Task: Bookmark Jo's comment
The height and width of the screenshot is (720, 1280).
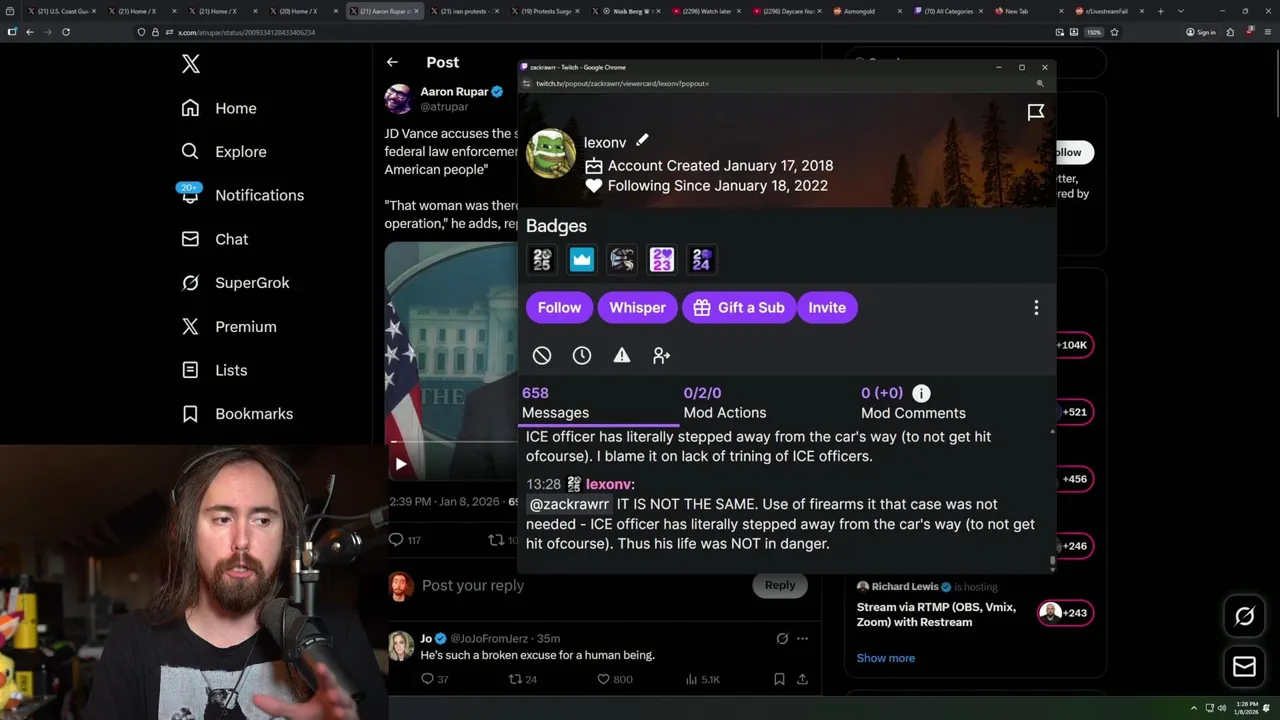Action: pos(779,679)
